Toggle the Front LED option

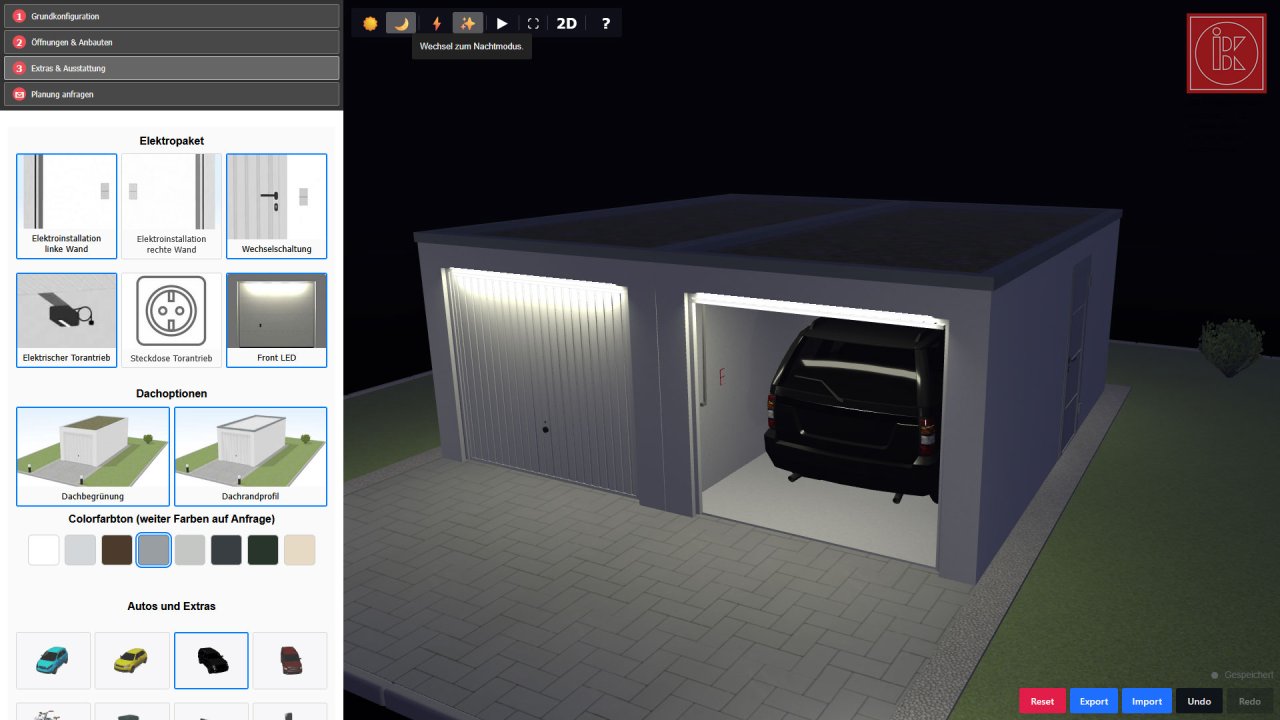pos(277,320)
